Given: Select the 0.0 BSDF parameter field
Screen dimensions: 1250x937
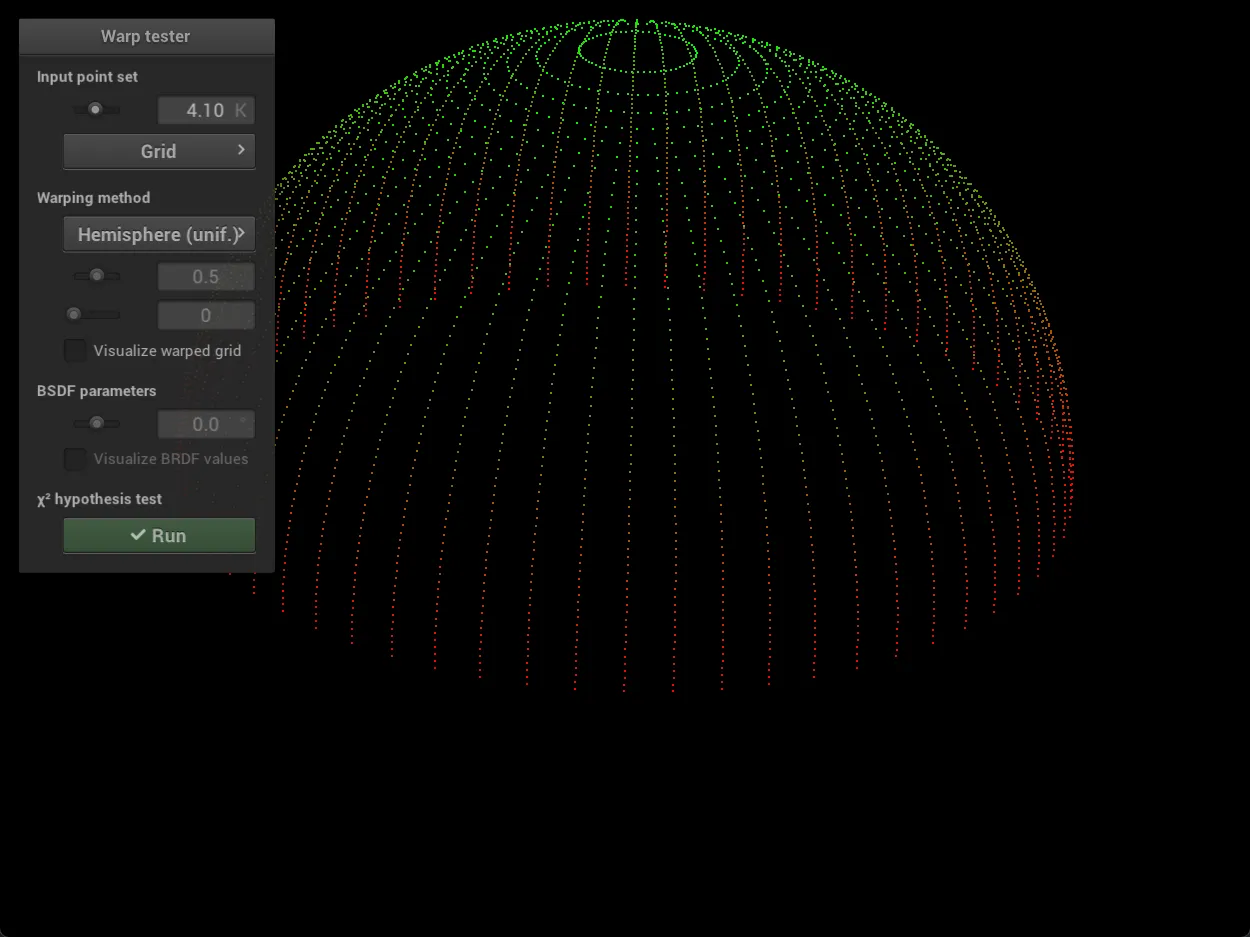Looking at the screenshot, I should click(205, 424).
